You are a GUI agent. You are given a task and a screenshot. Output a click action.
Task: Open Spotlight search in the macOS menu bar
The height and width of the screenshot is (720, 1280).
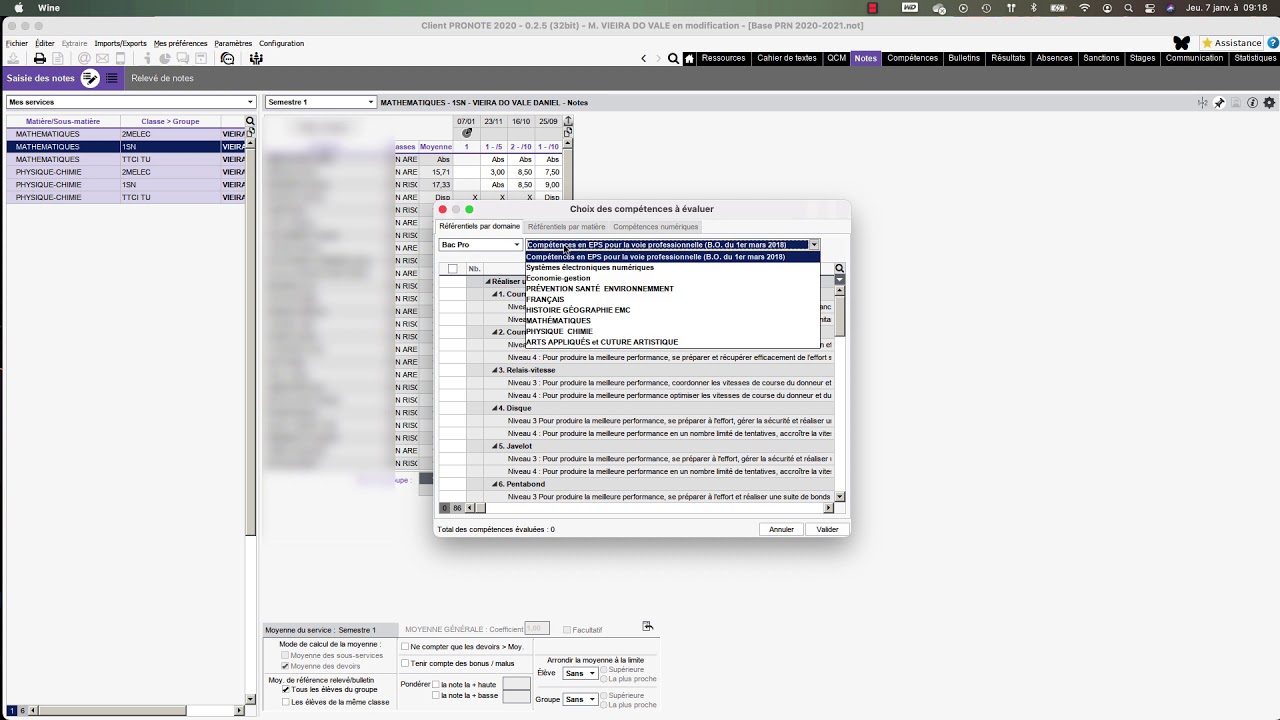click(1128, 8)
